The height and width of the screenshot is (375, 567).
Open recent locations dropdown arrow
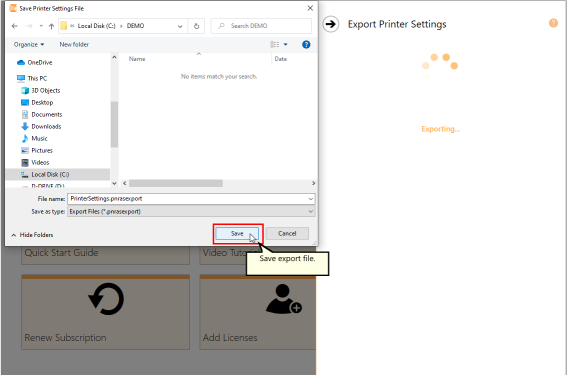[x=41, y=26]
